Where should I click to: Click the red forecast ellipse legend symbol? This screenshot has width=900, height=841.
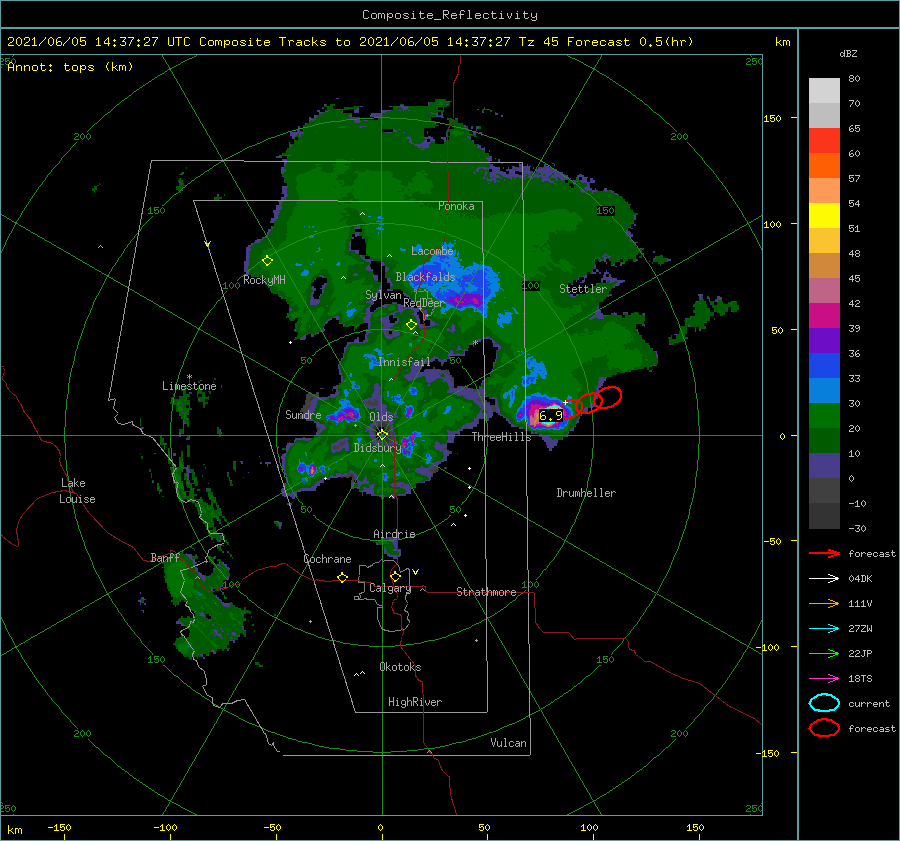pyautogui.click(x=824, y=728)
